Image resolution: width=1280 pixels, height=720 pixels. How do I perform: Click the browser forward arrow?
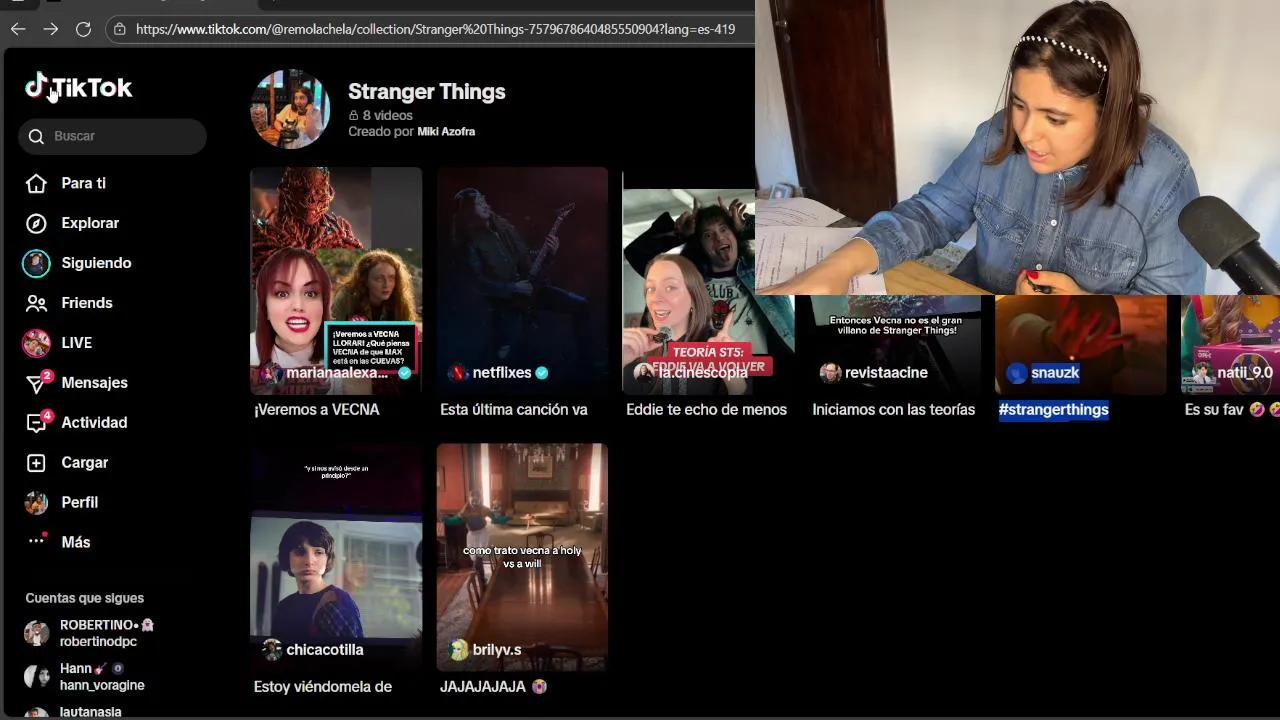click(x=51, y=29)
